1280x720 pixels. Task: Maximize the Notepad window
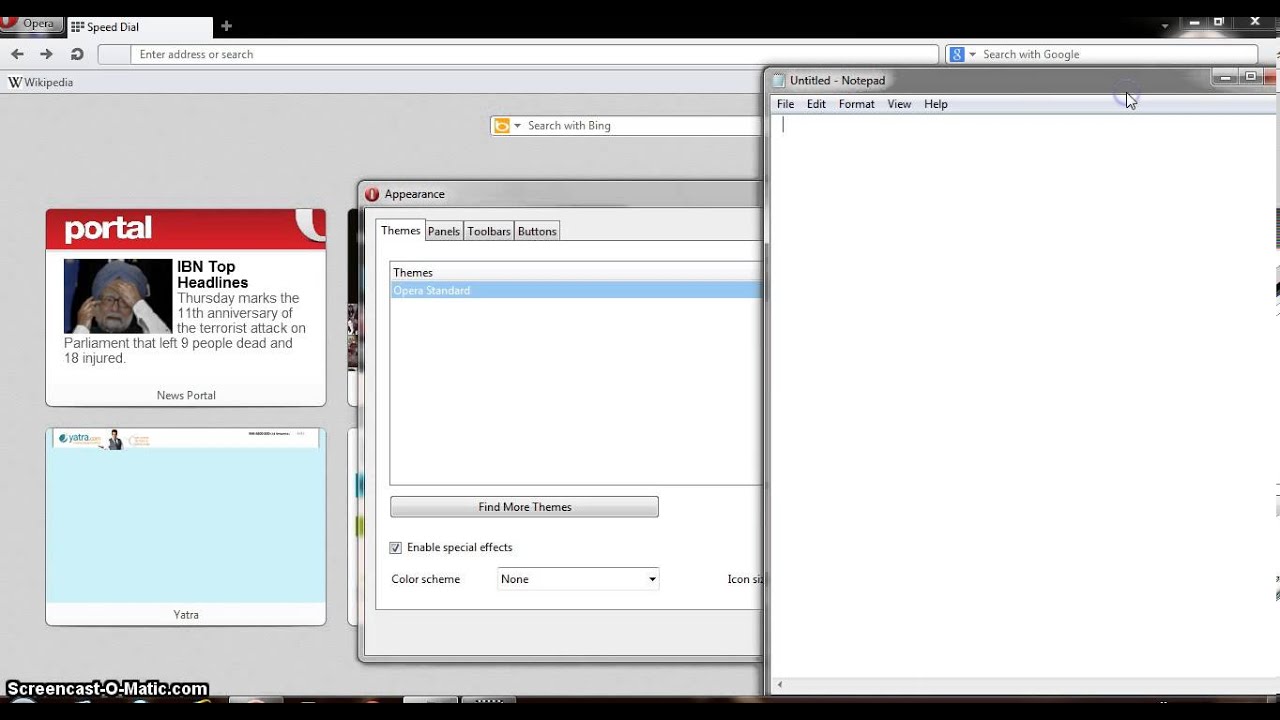pyautogui.click(x=1250, y=77)
